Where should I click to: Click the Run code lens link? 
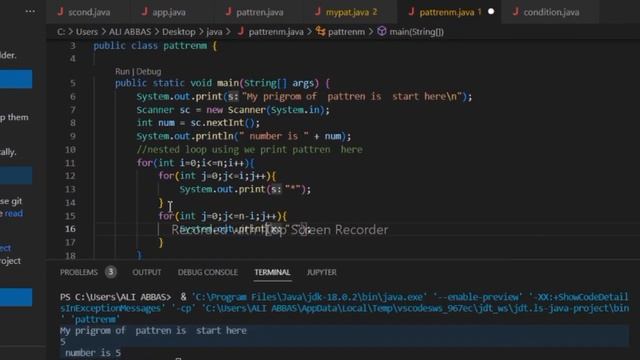coord(122,71)
